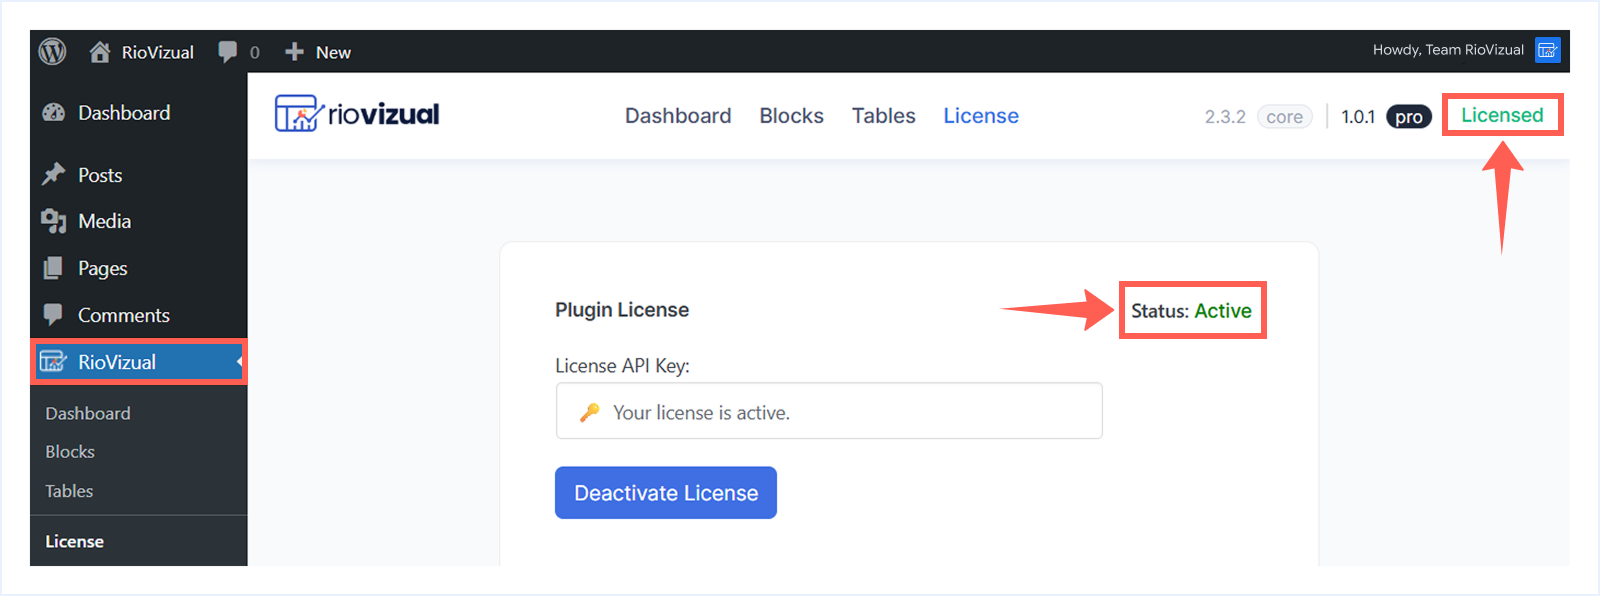Open the RioVizual site home icon
This screenshot has width=1600, height=596.
click(100, 52)
